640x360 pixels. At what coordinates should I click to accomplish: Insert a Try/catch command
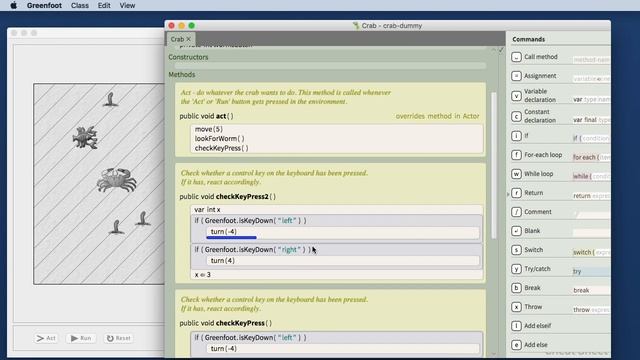pos(537,269)
